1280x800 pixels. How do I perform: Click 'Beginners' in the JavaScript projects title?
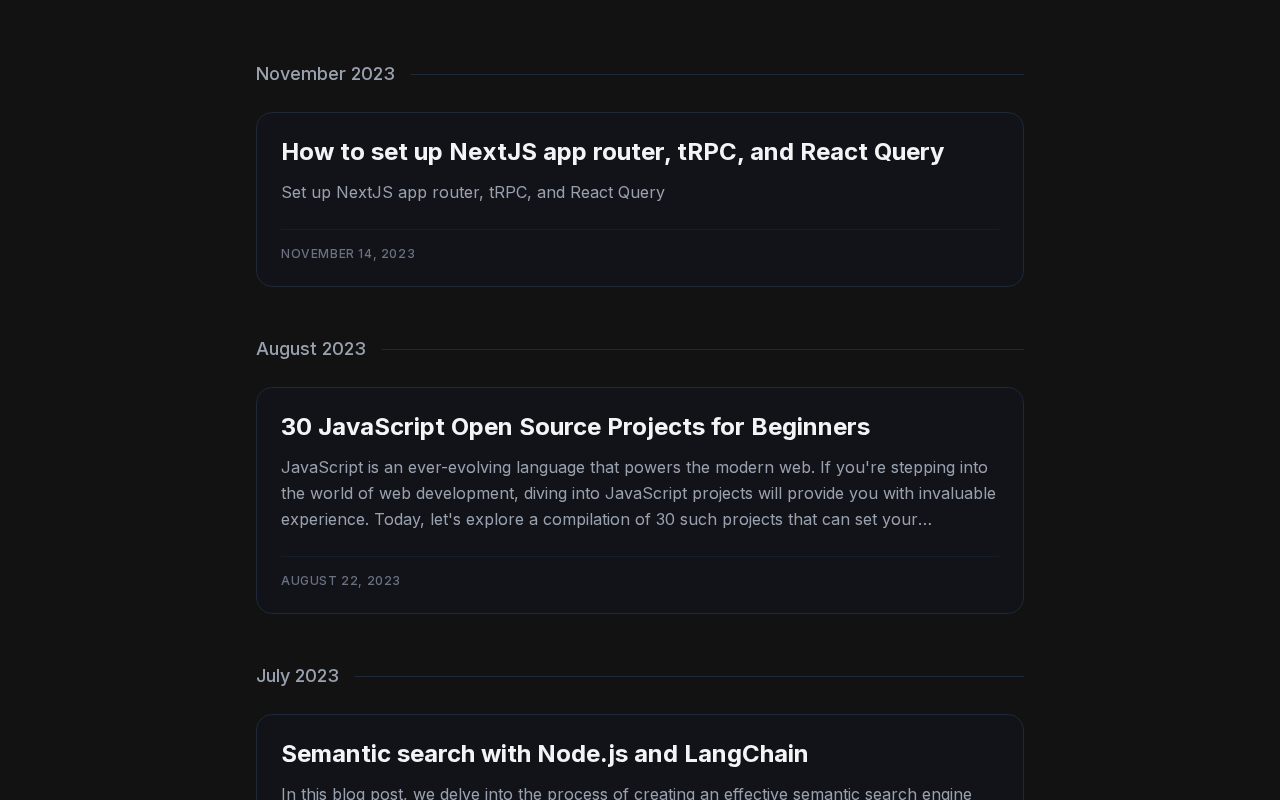click(x=810, y=427)
